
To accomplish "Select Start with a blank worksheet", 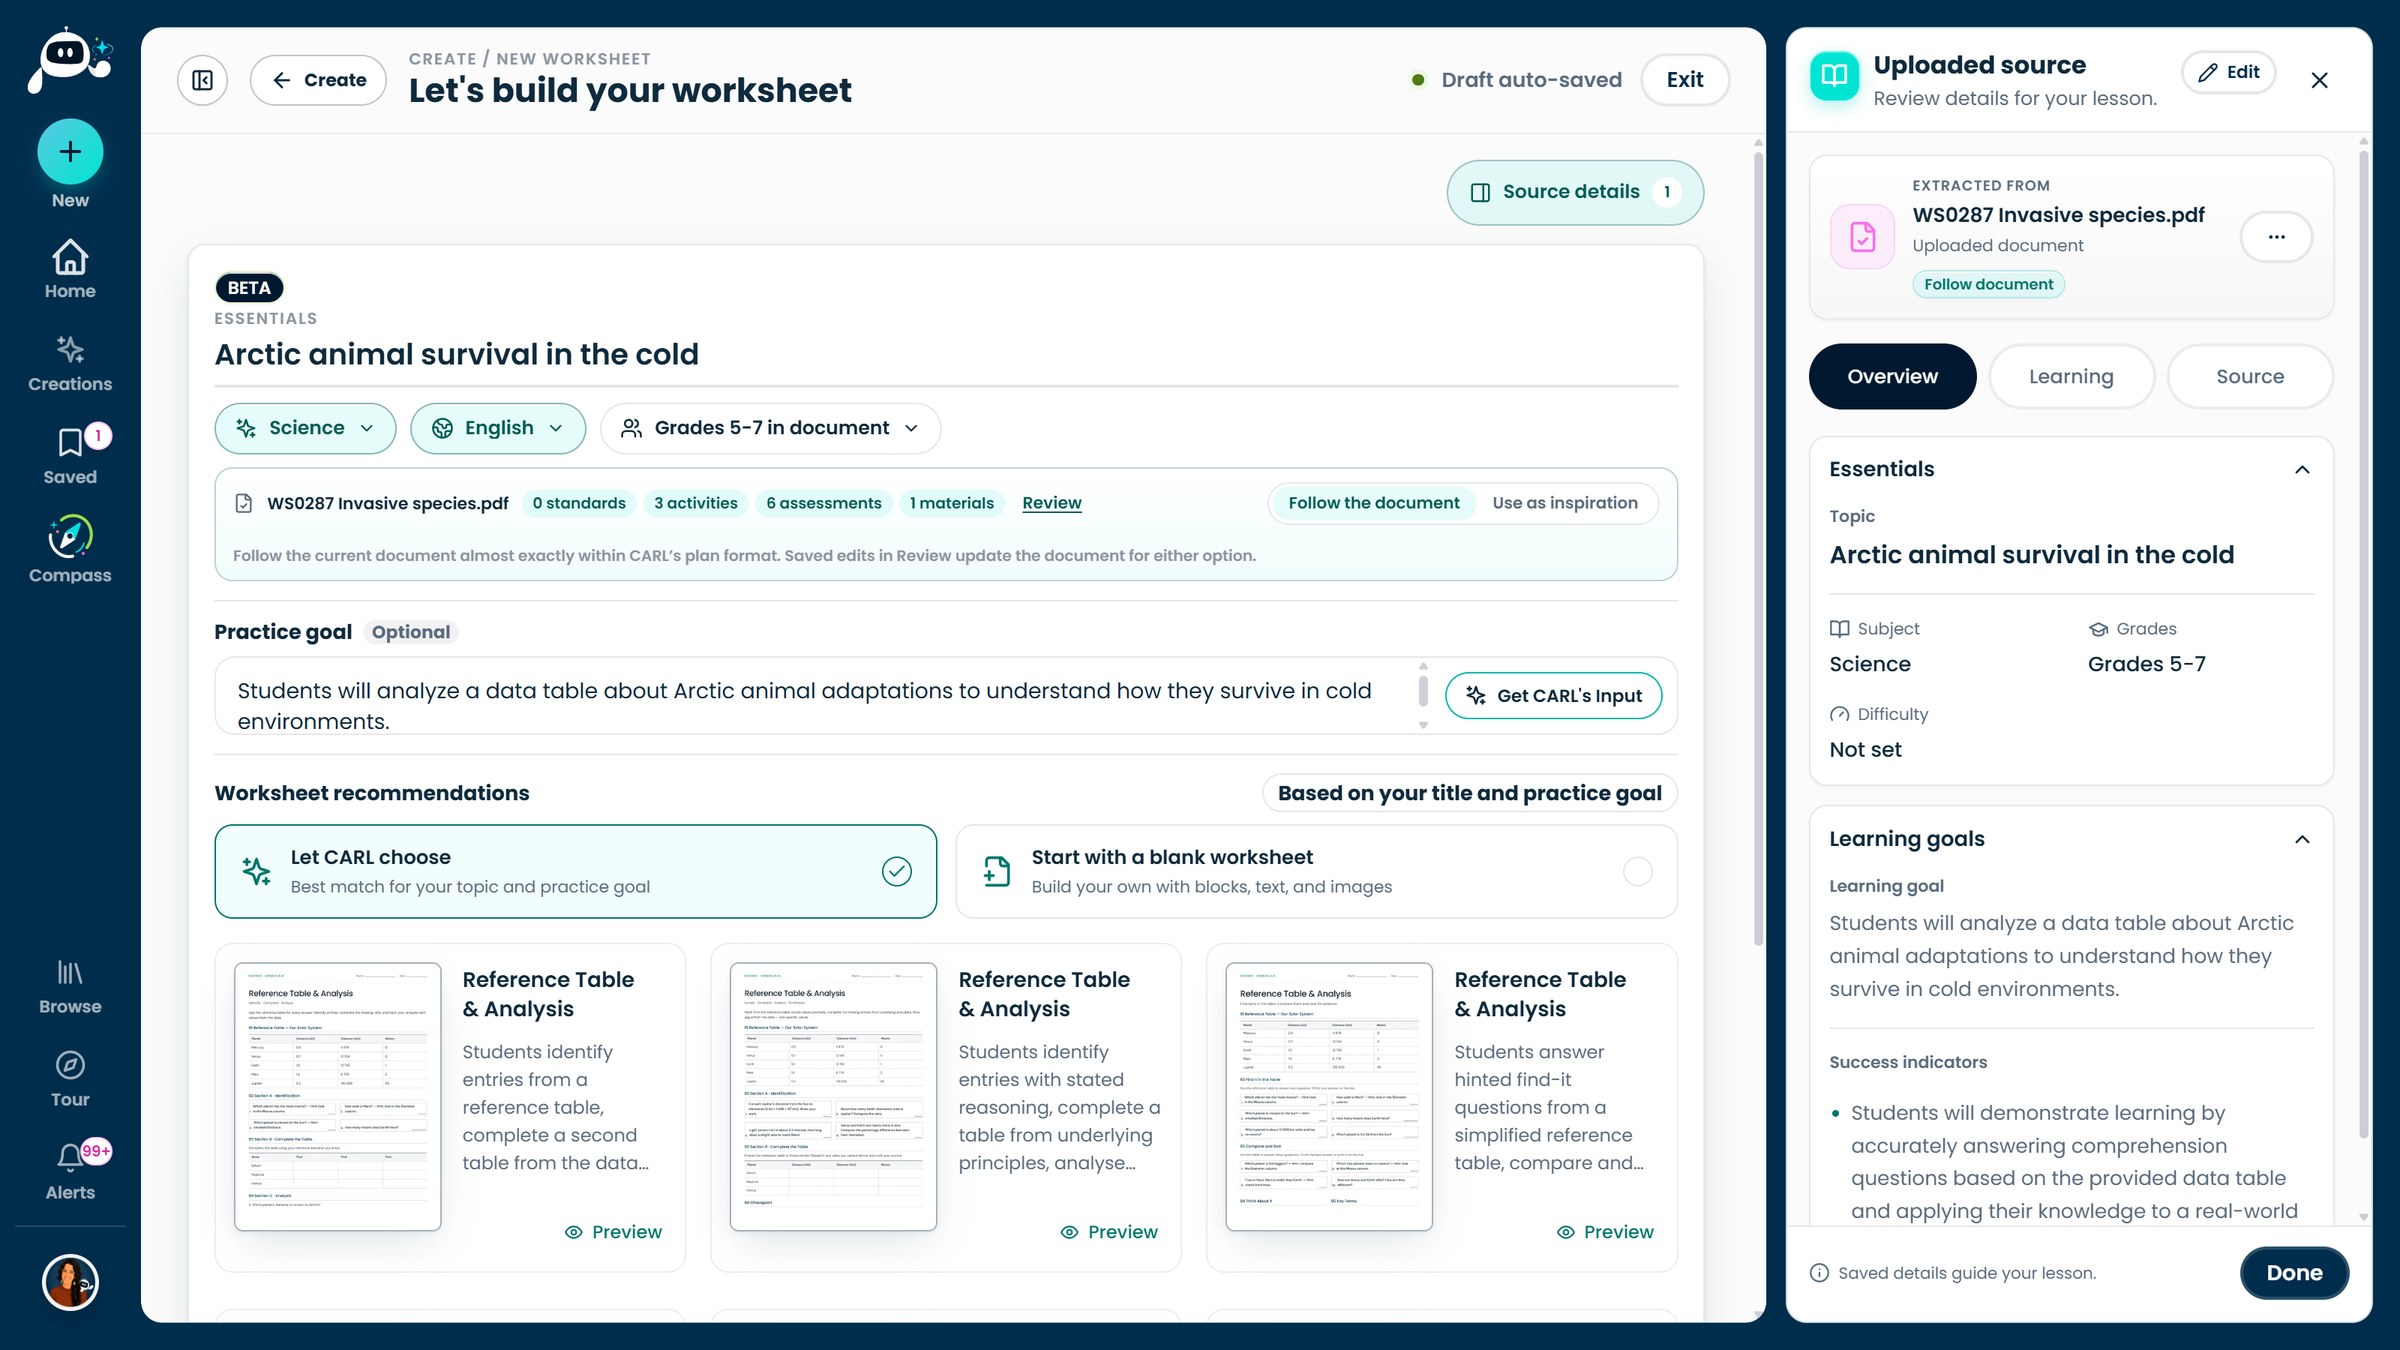I will tap(1316, 871).
